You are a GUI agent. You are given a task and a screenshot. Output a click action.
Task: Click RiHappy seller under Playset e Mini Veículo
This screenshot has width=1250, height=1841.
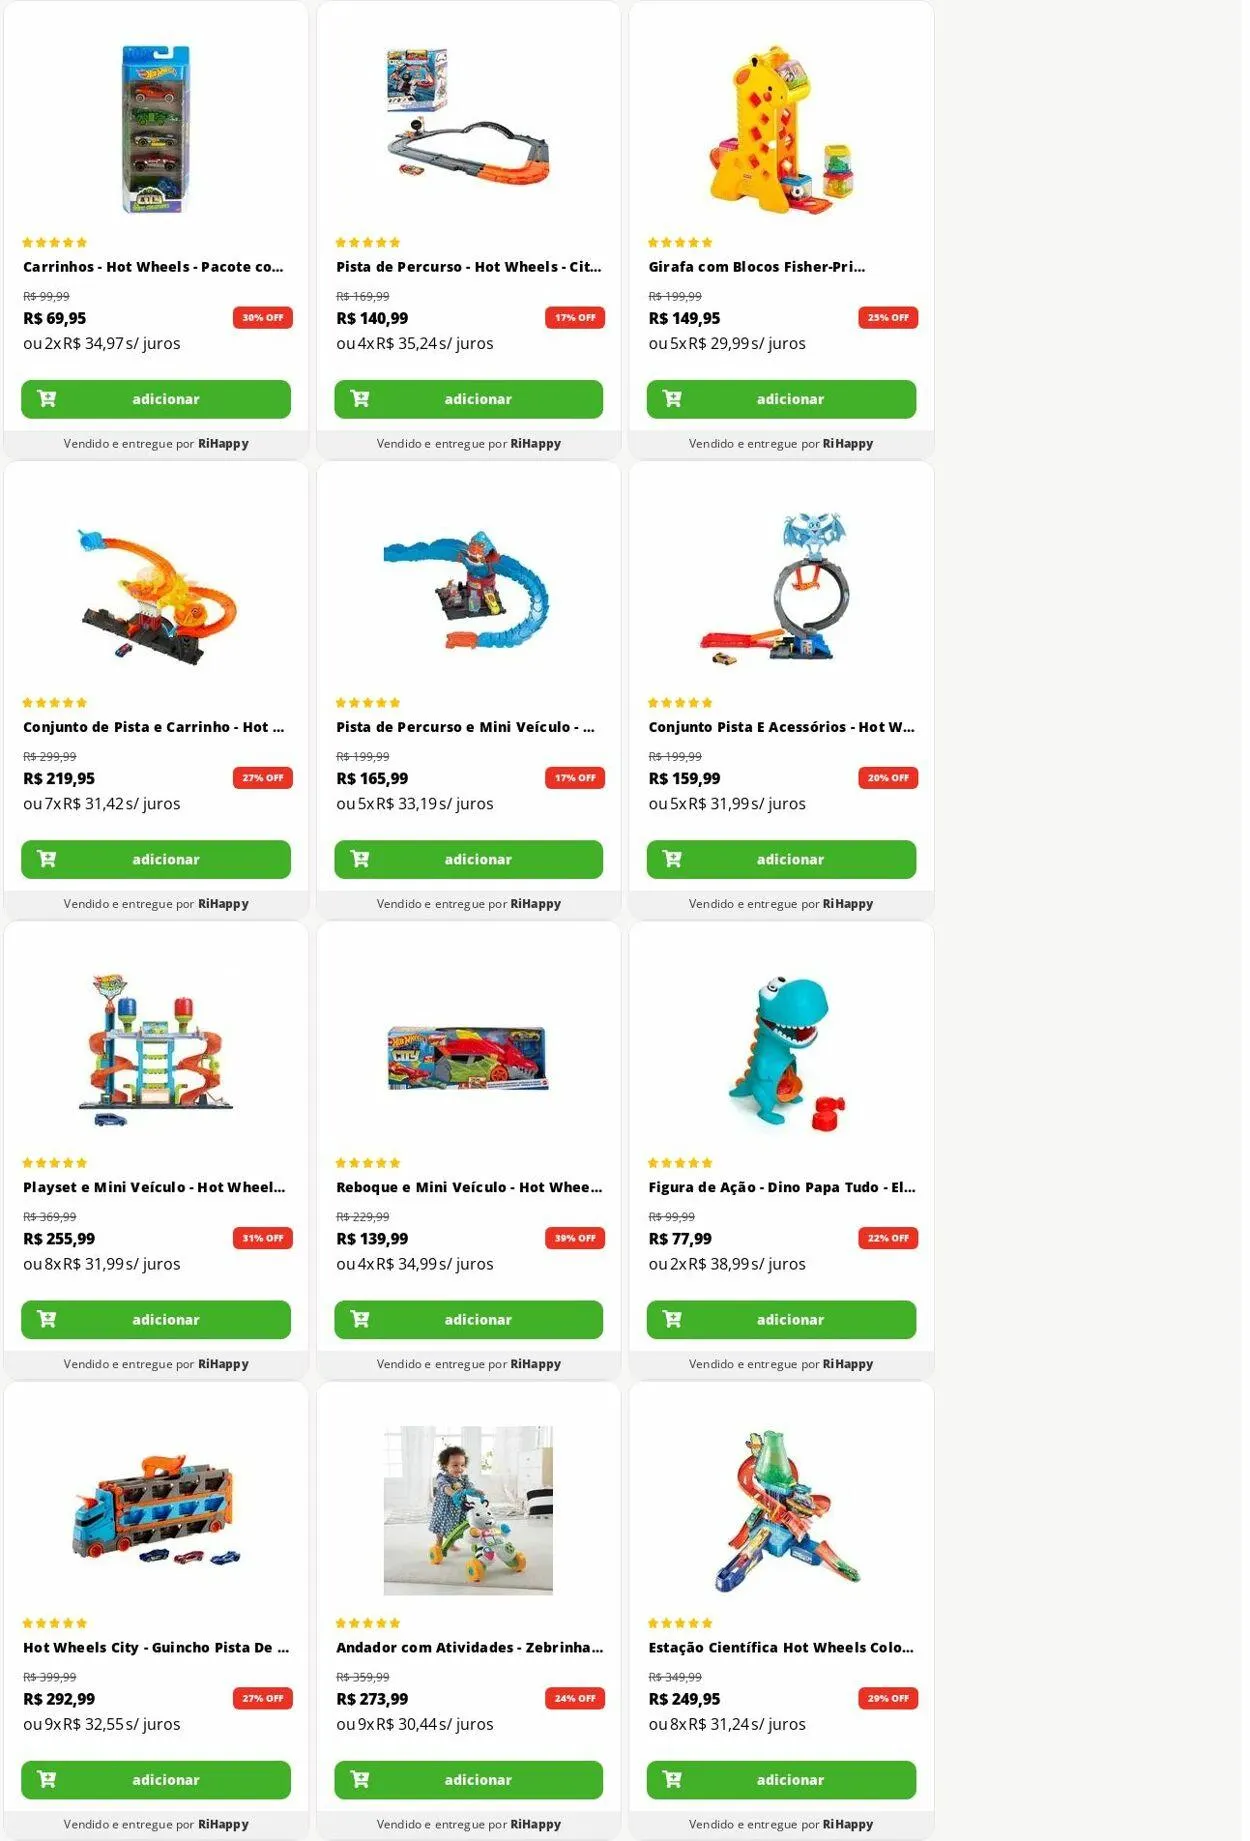coord(223,1364)
